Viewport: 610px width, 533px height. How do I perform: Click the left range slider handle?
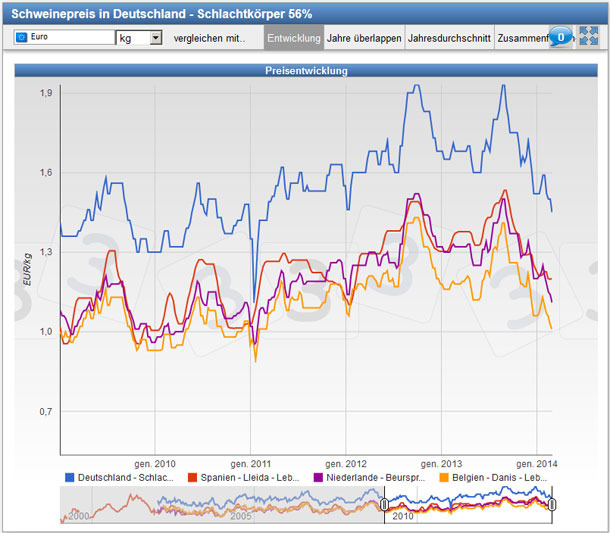384,505
